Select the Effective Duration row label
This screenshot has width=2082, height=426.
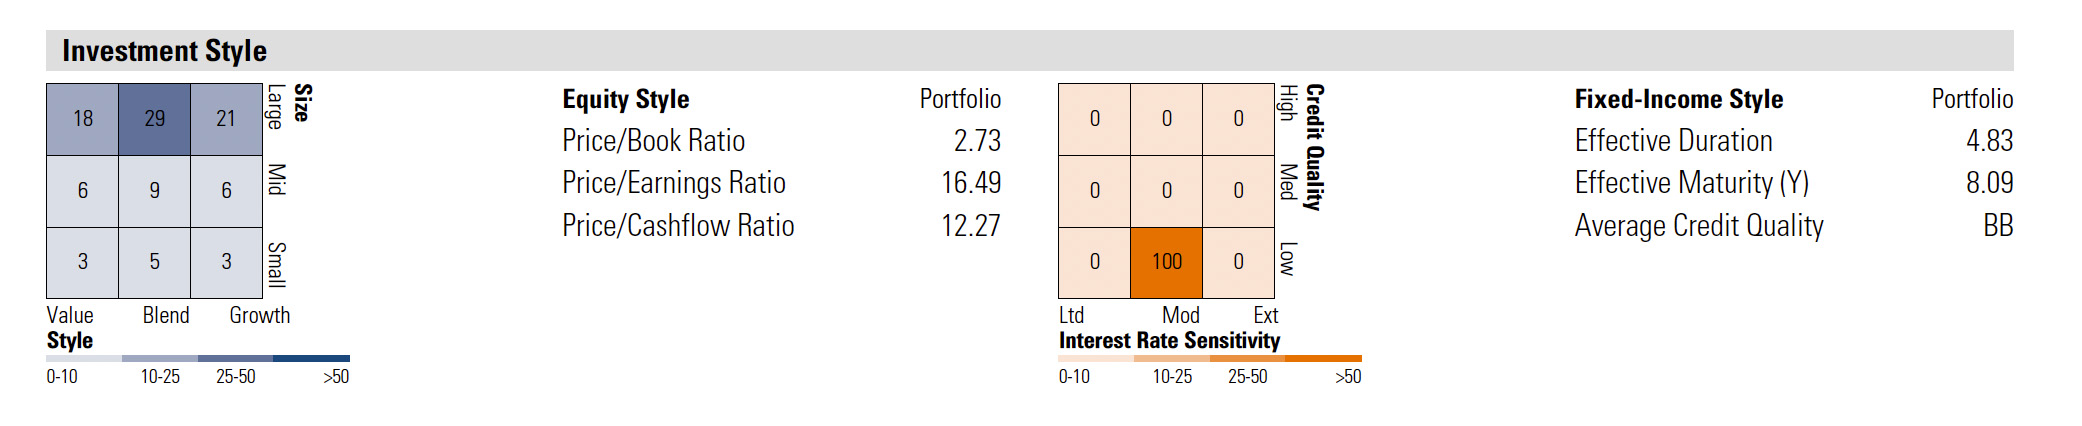pyautogui.click(x=1673, y=141)
